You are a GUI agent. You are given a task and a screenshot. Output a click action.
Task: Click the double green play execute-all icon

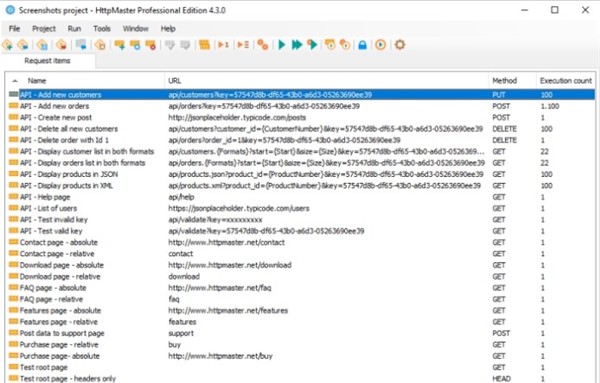point(297,45)
